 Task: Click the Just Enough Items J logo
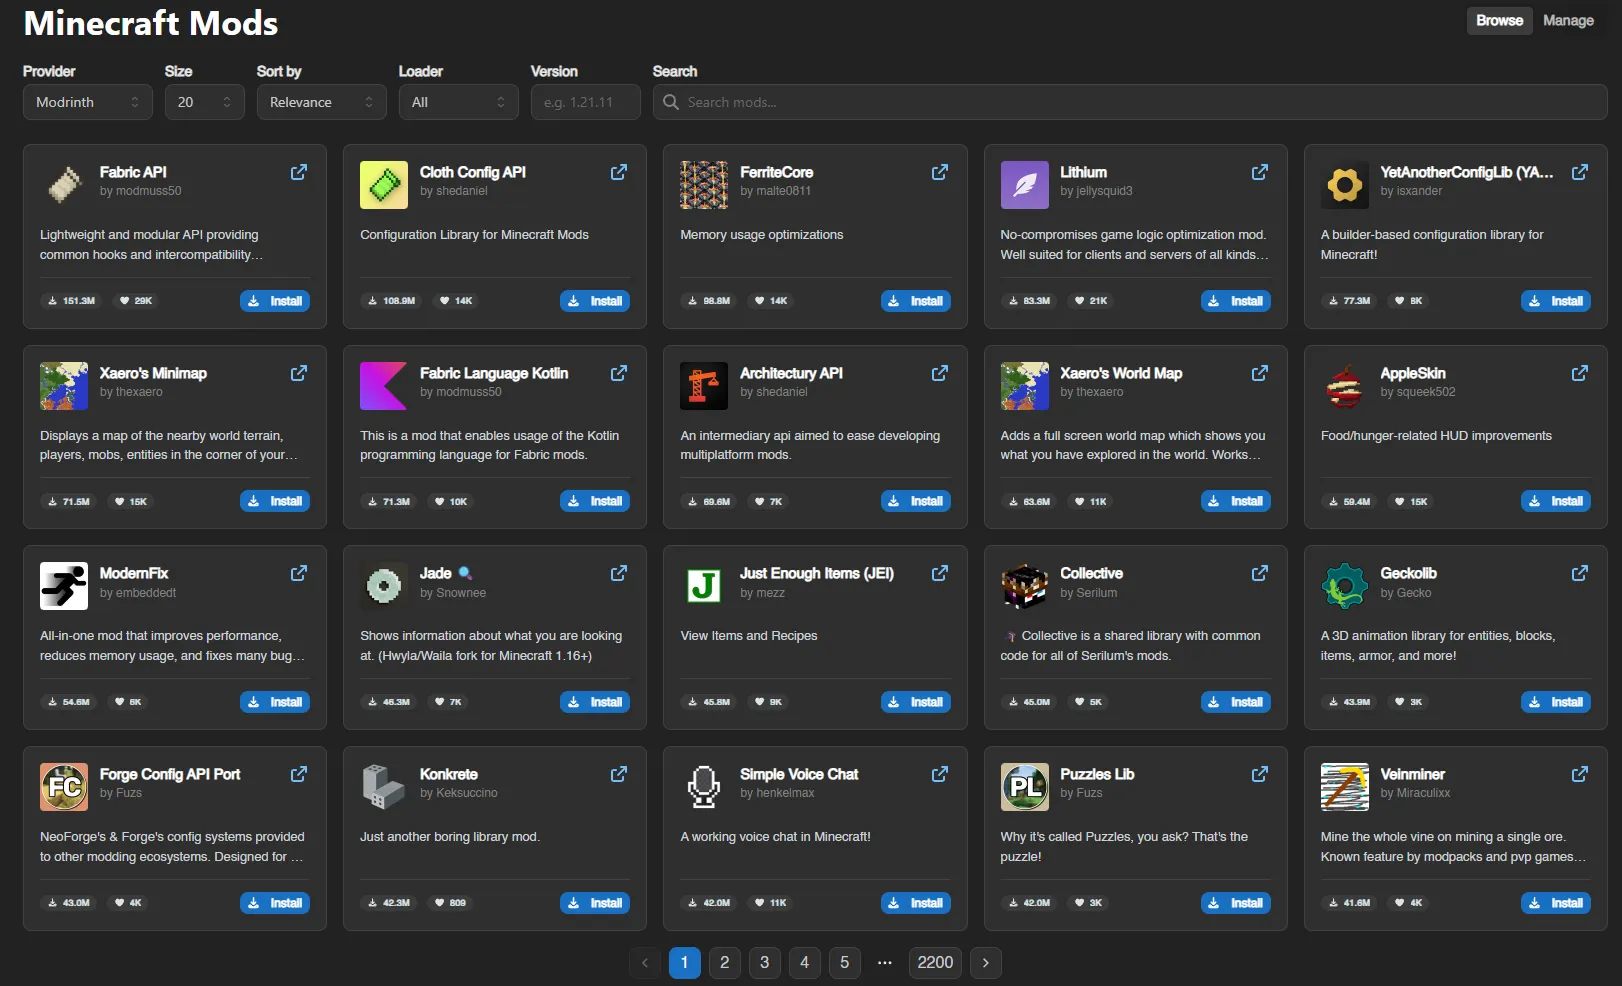704,586
